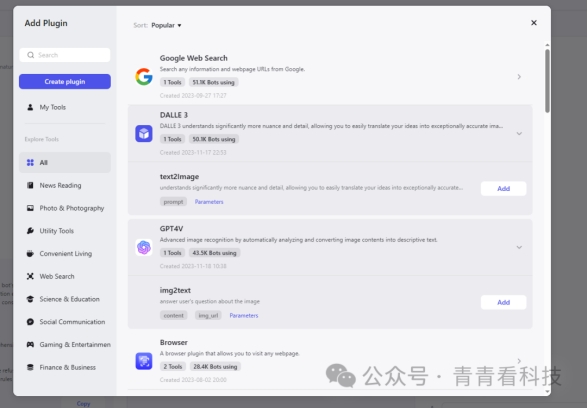
Task: Expand the Browser plugin chevron
Action: (519, 361)
